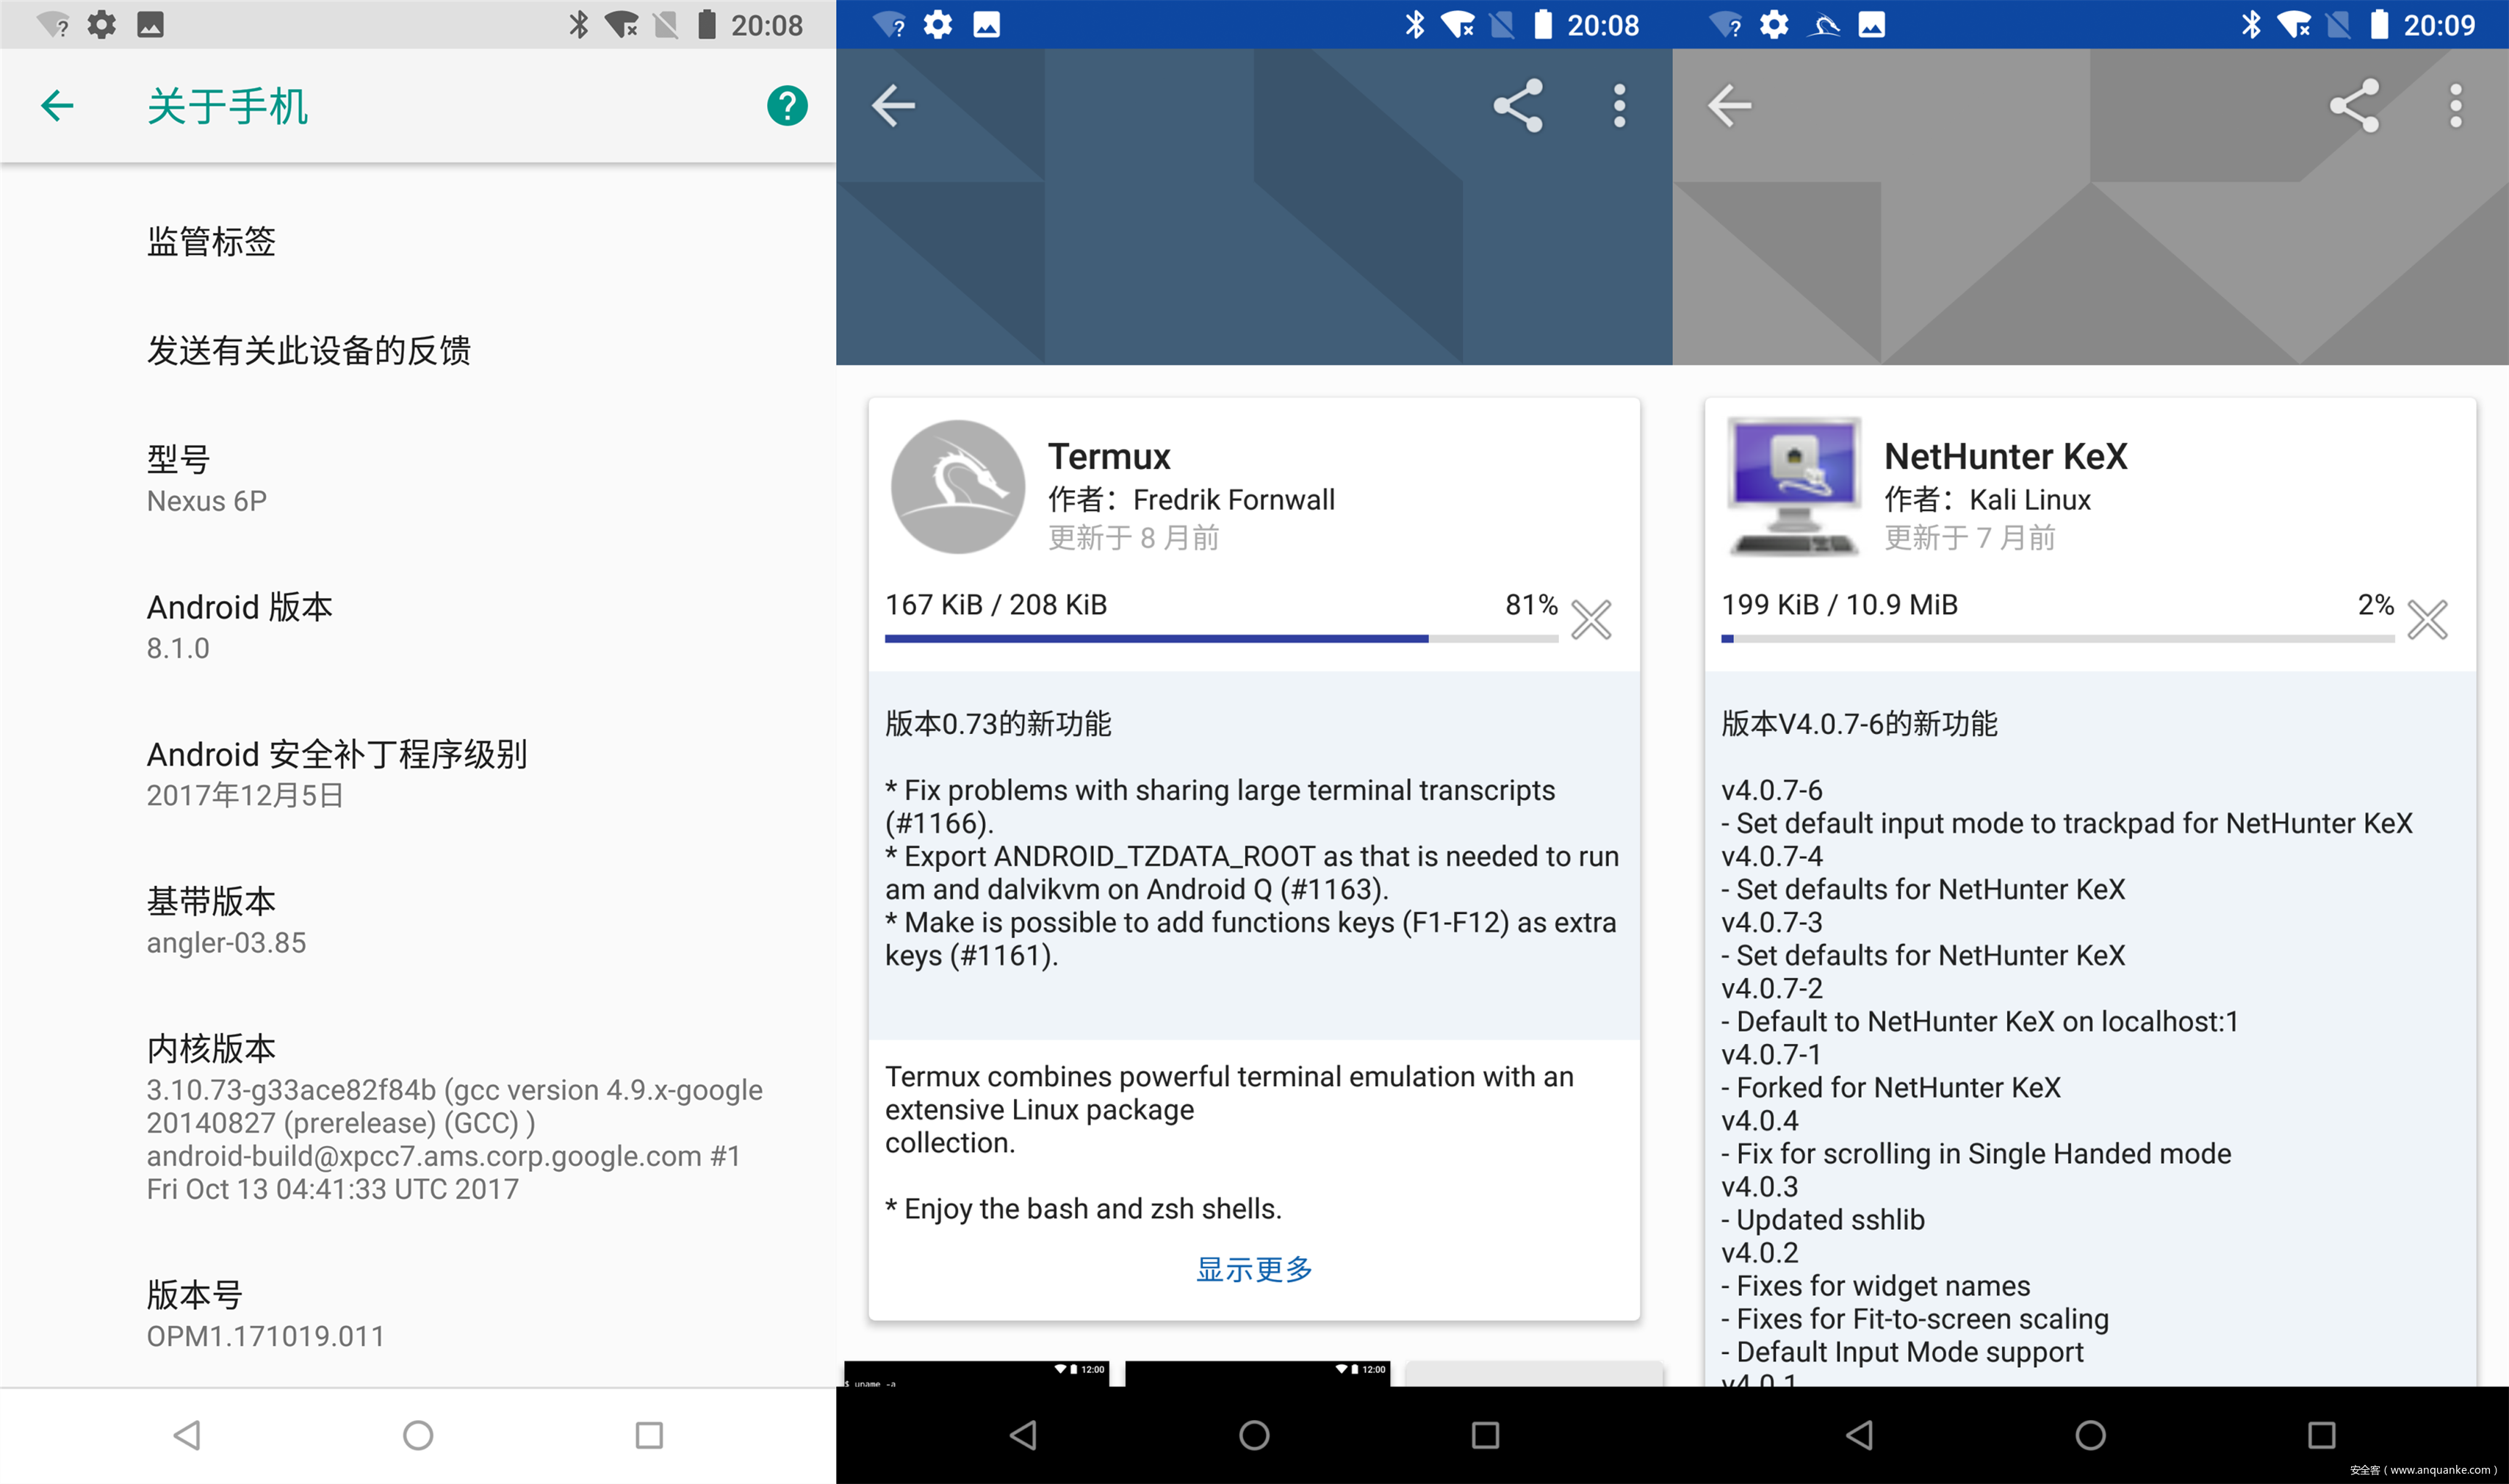This screenshot has width=2509, height=1484.
Task: Tap the Termux download progress bar
Action: (x=1220, y=638)
